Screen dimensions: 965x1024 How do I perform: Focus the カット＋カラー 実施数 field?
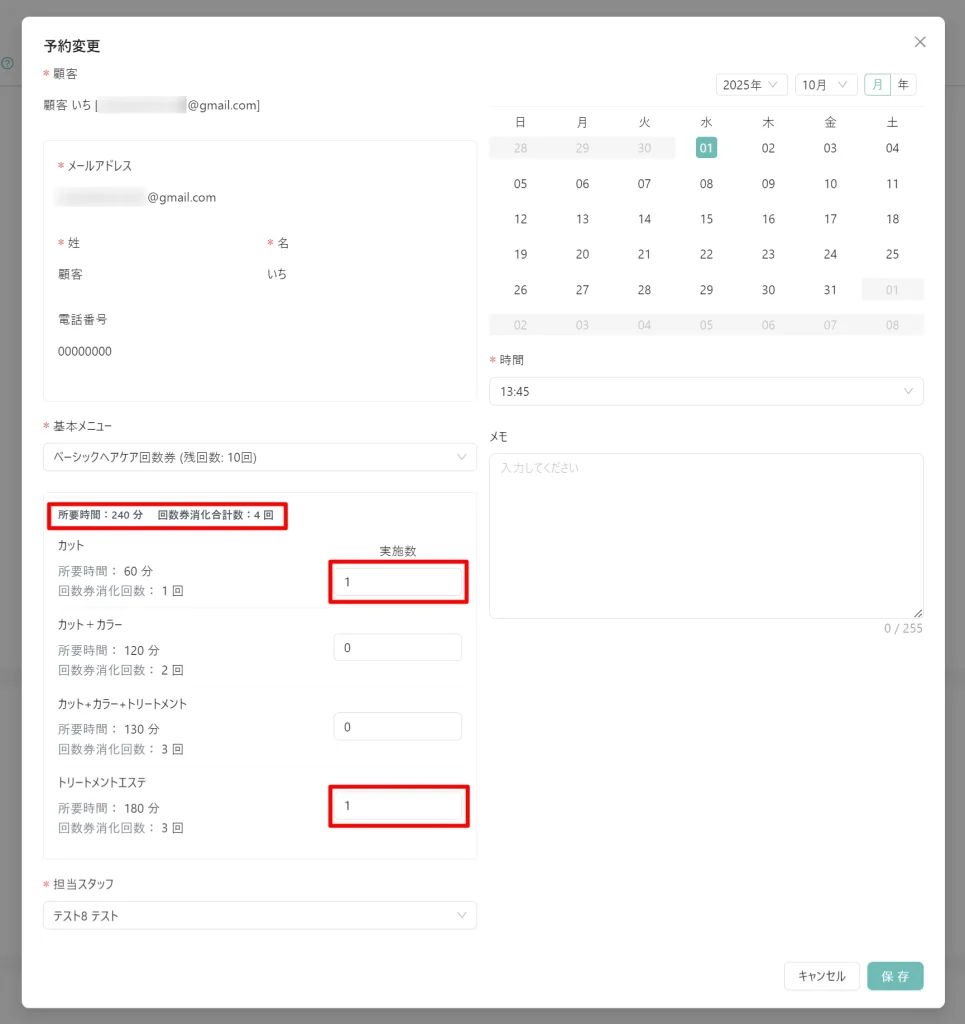398,648
